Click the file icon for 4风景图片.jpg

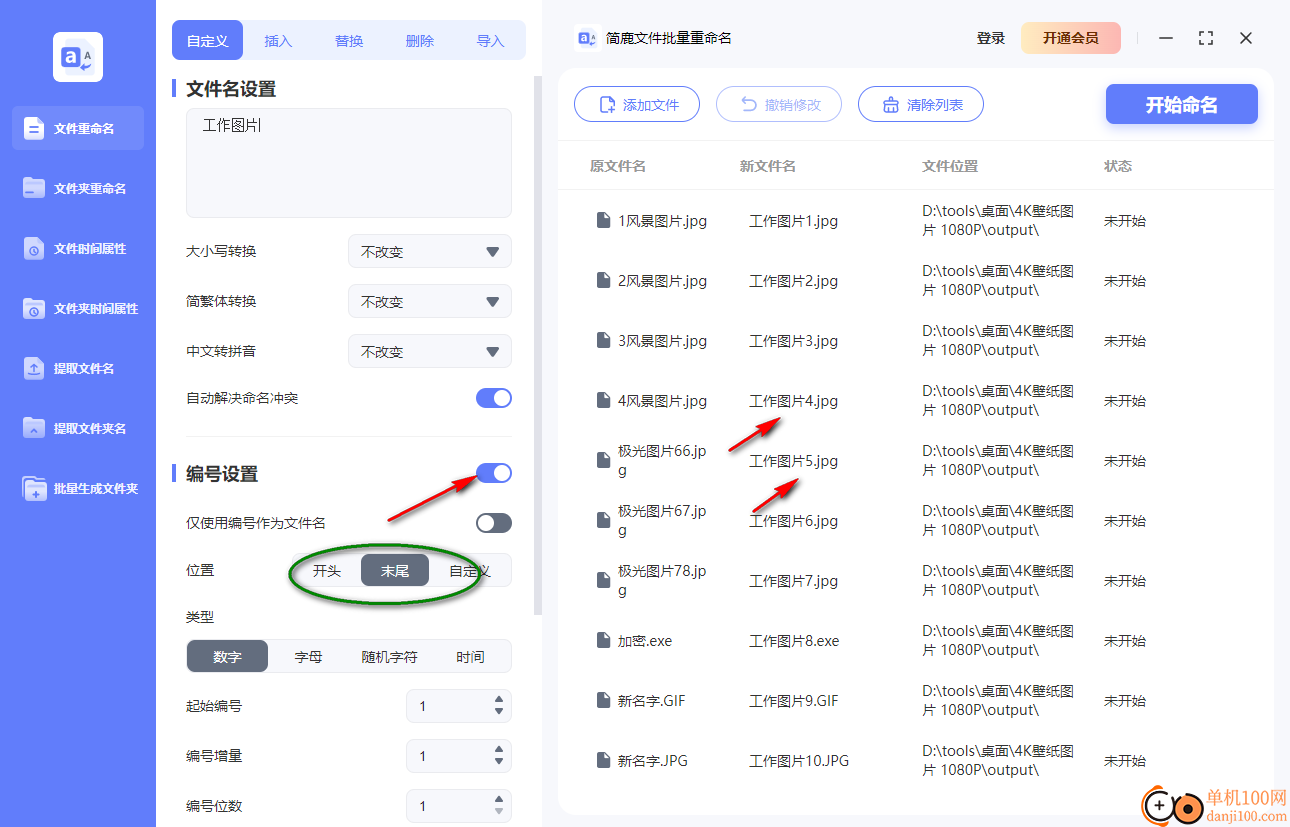point(603,400)
